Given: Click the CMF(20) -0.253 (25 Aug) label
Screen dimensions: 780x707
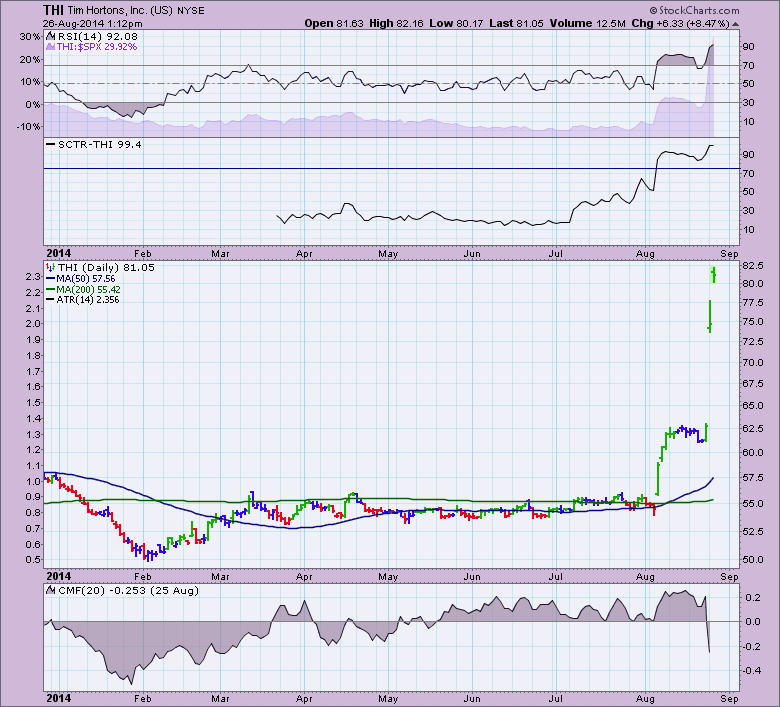Looking at the screenshot, I should pos(128,591).
